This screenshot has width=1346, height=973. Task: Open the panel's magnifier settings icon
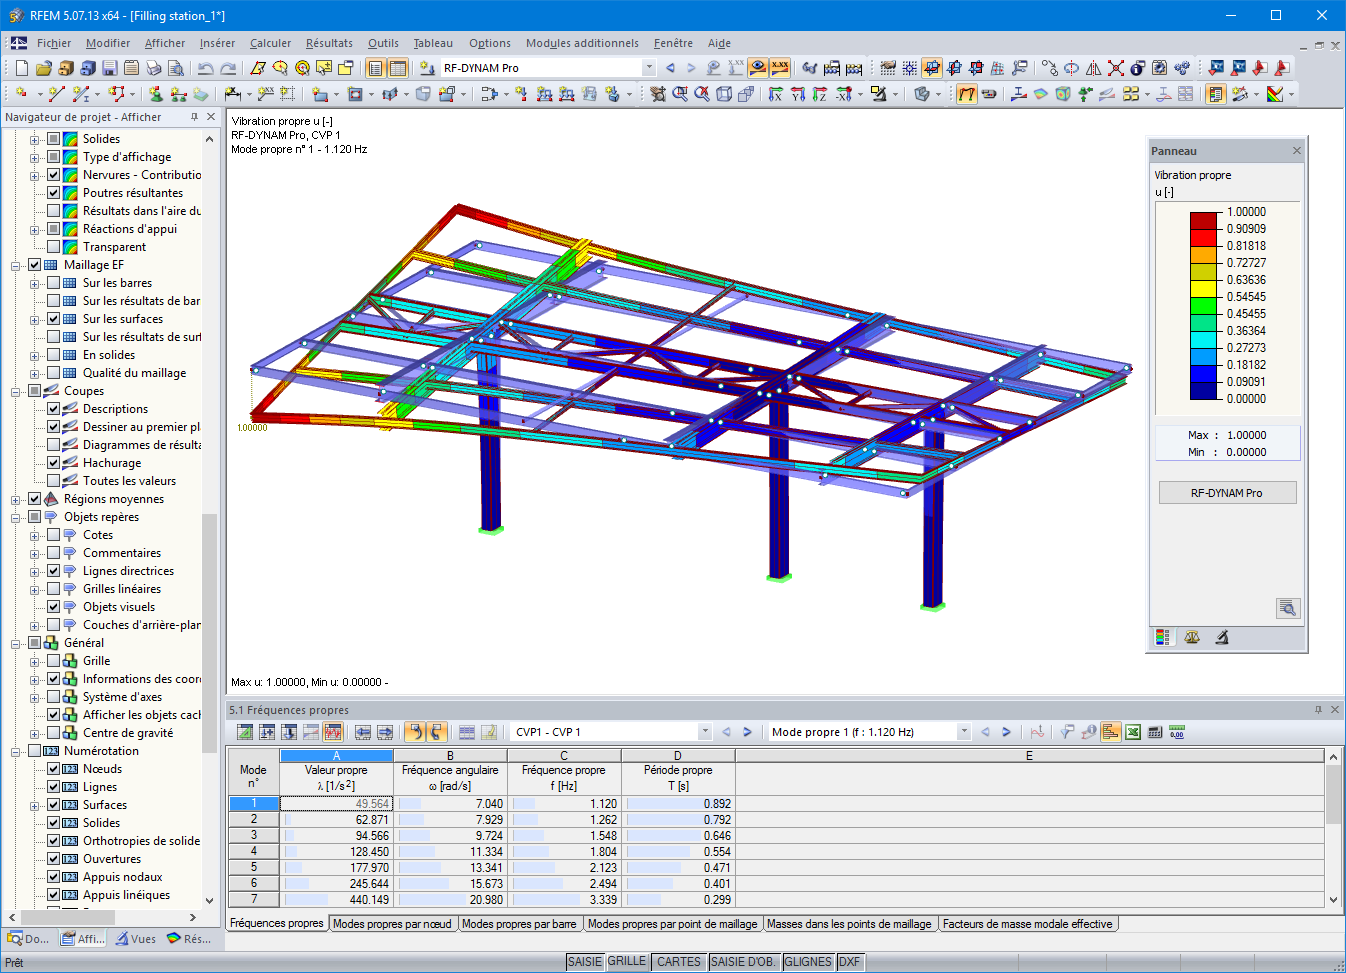[1288, 608]
